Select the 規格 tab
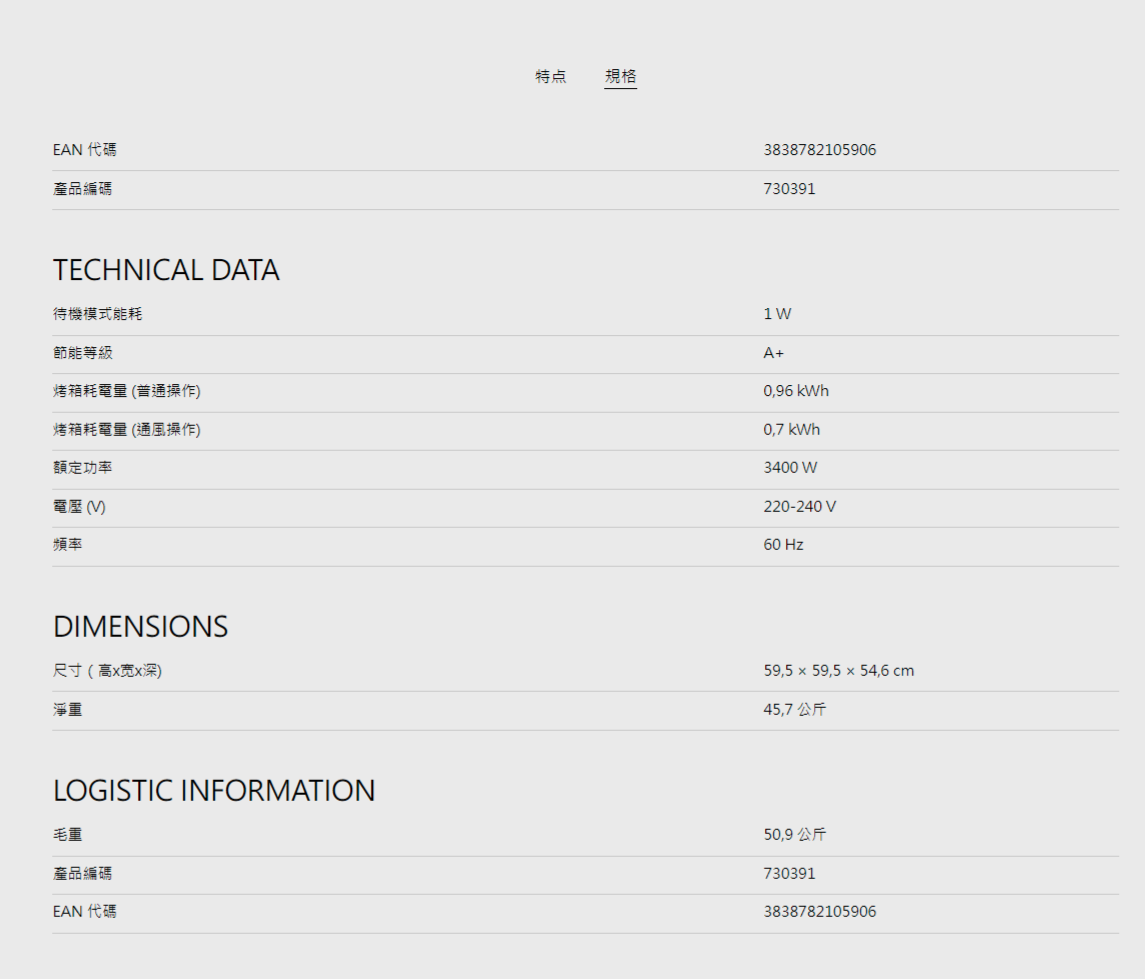1145x979 pixels. coord(620,77)
